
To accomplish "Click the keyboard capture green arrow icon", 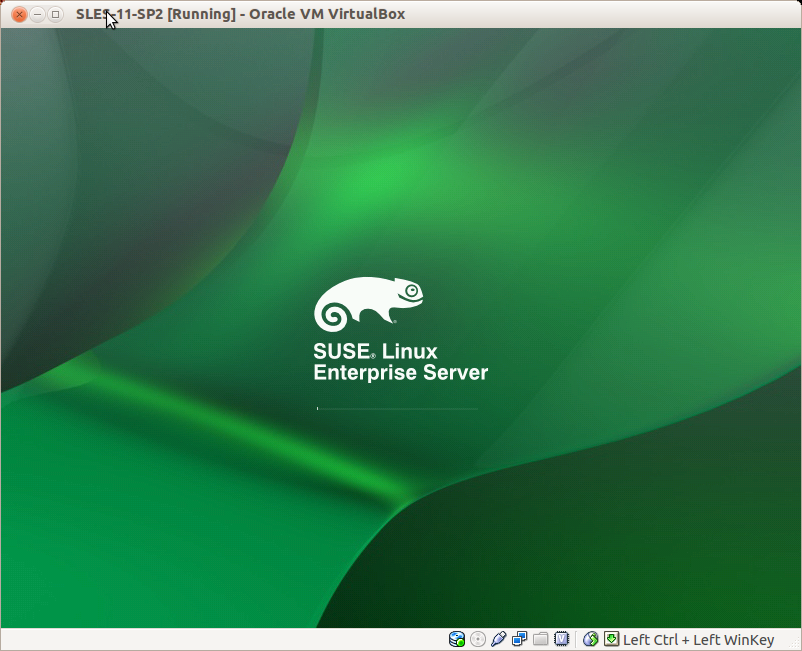I will coord(611,639).
